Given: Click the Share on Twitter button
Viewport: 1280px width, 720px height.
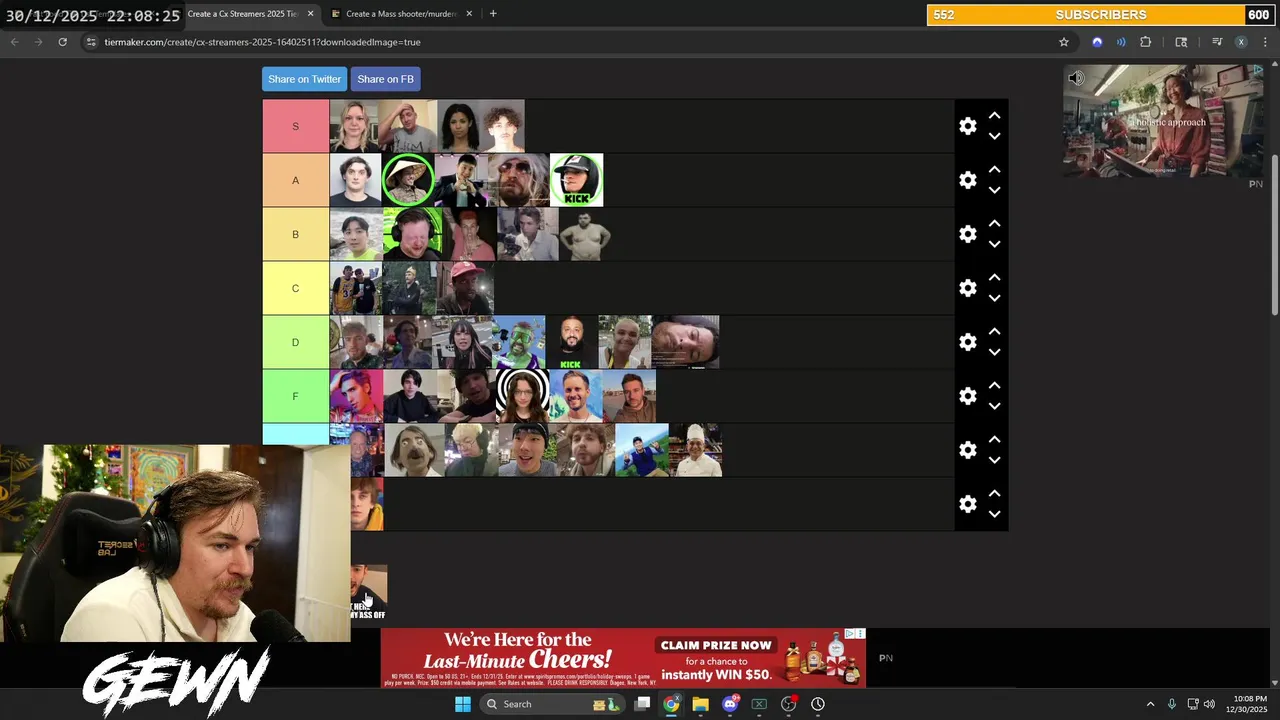Looking at the screenshot, I should [x=304, y=79].
